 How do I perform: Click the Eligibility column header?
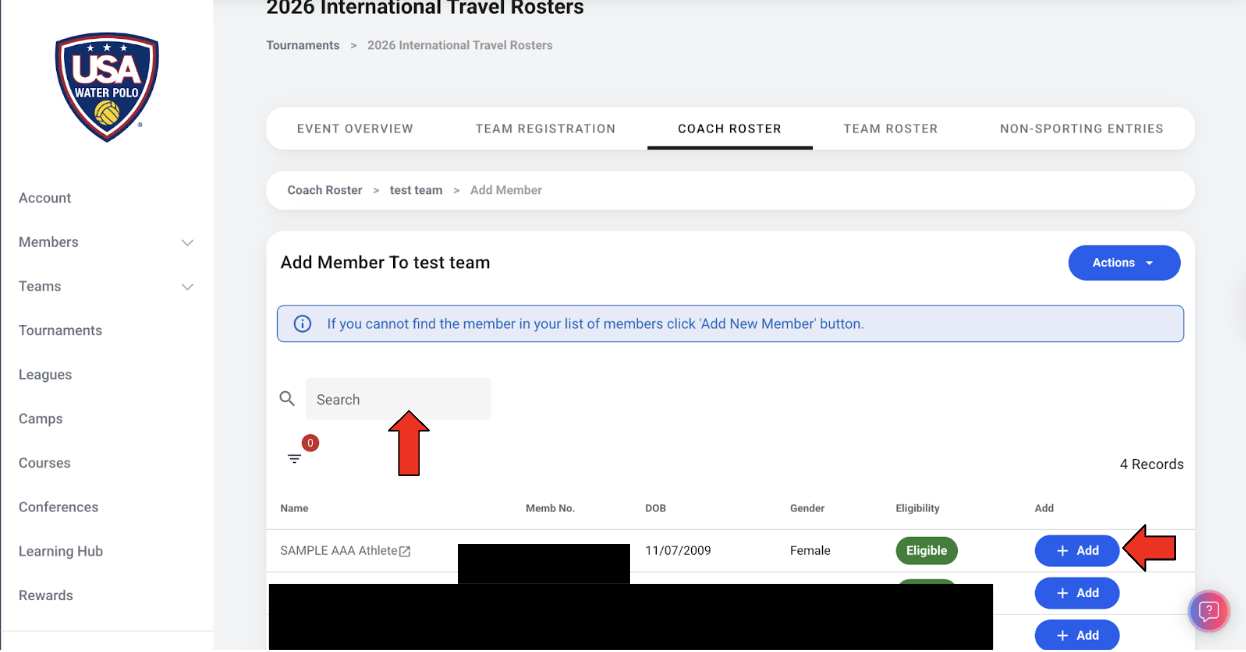point(918,508)
